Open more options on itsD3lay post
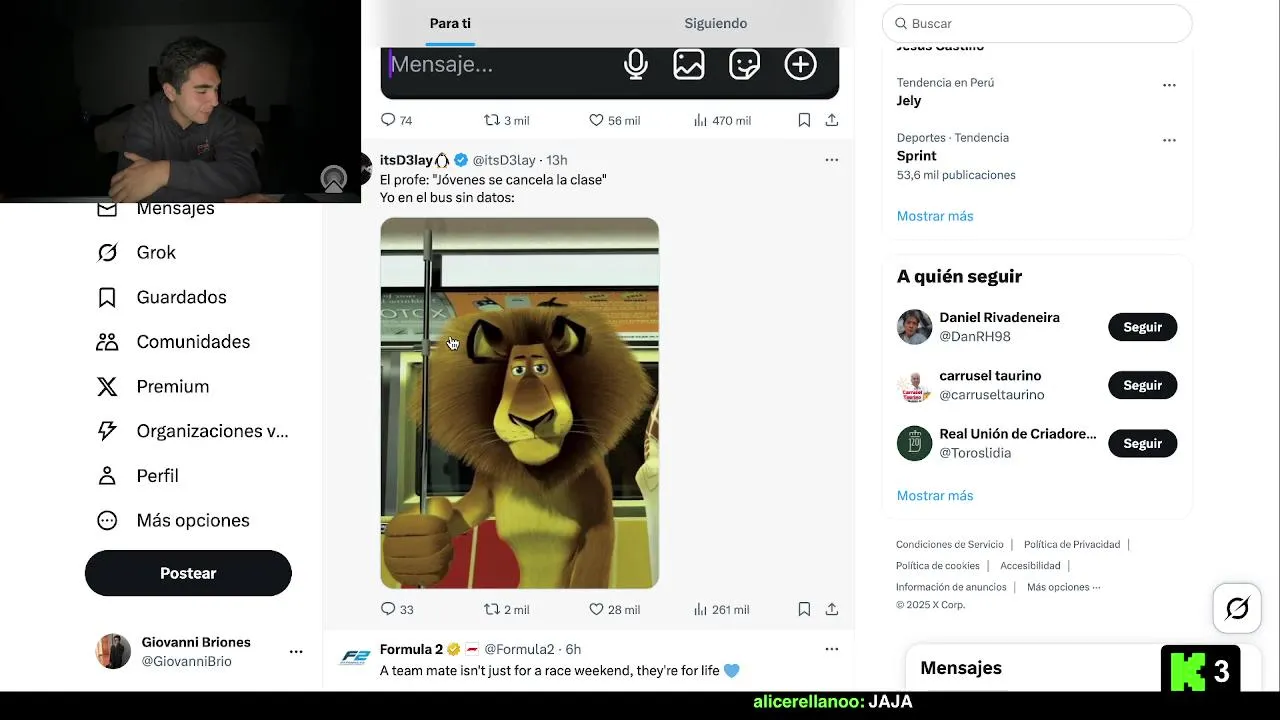Image resolution: width=1280 pixels, height=720 pixels. [x=831, y=160]
